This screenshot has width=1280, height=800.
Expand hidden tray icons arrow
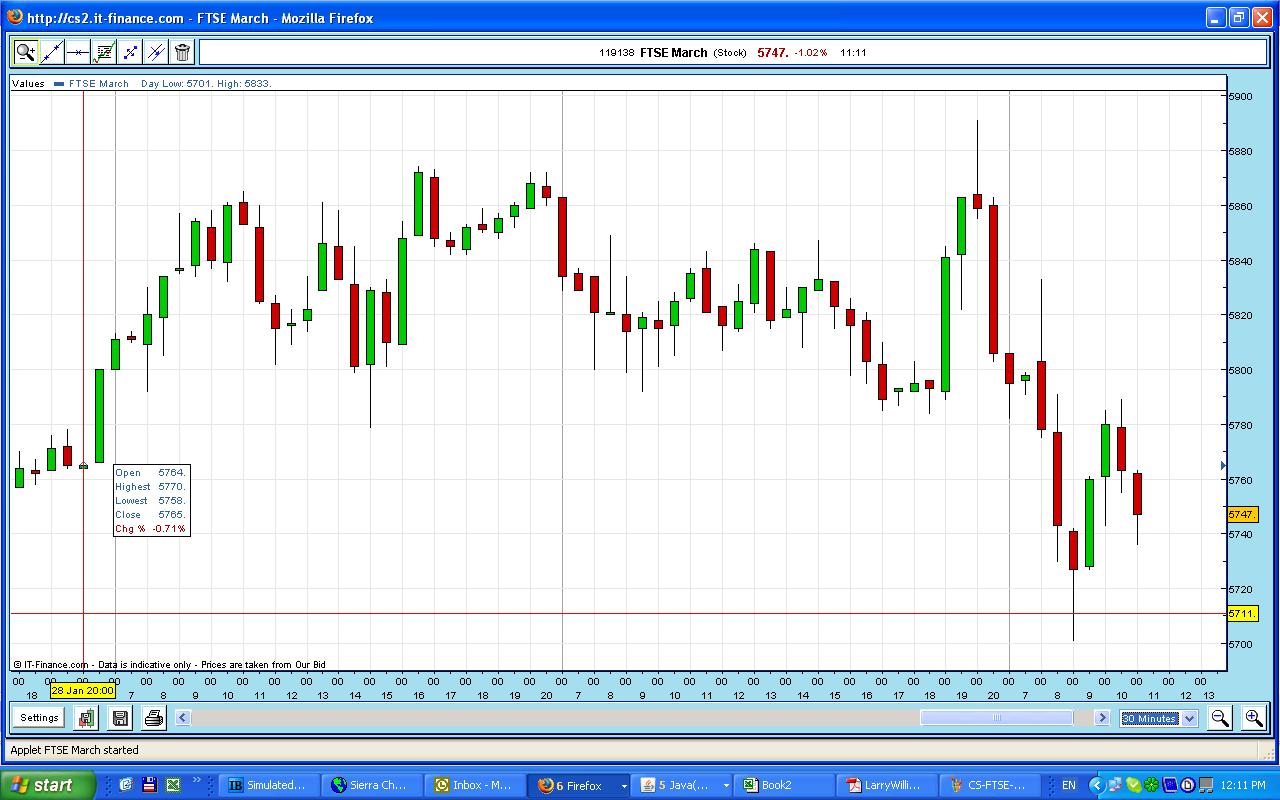[1096, 785]
